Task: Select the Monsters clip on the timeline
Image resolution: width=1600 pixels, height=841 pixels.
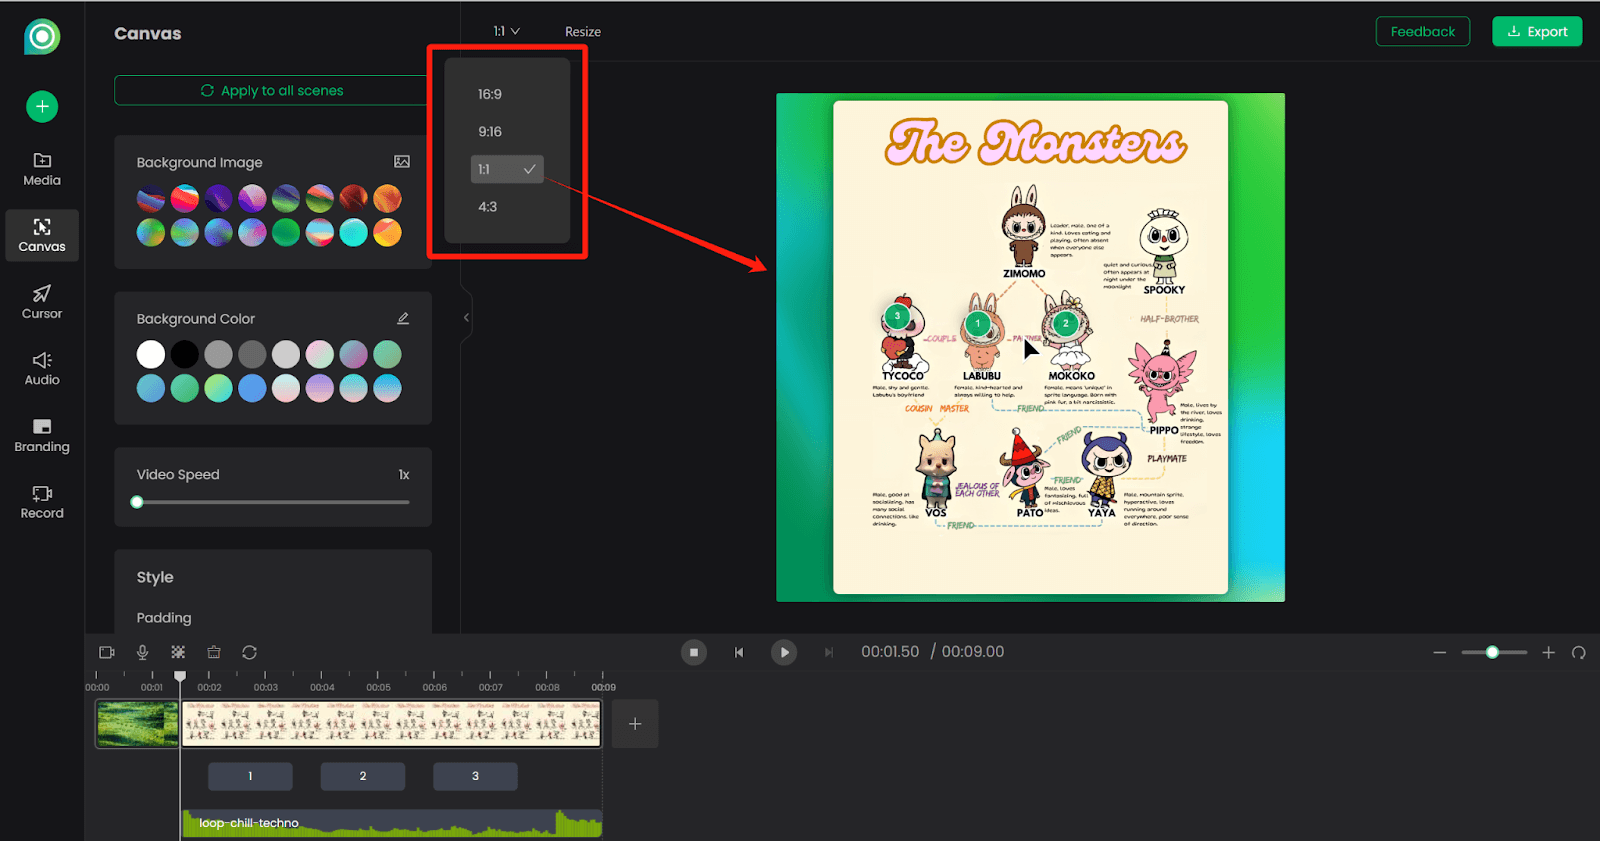Action: 391,723
